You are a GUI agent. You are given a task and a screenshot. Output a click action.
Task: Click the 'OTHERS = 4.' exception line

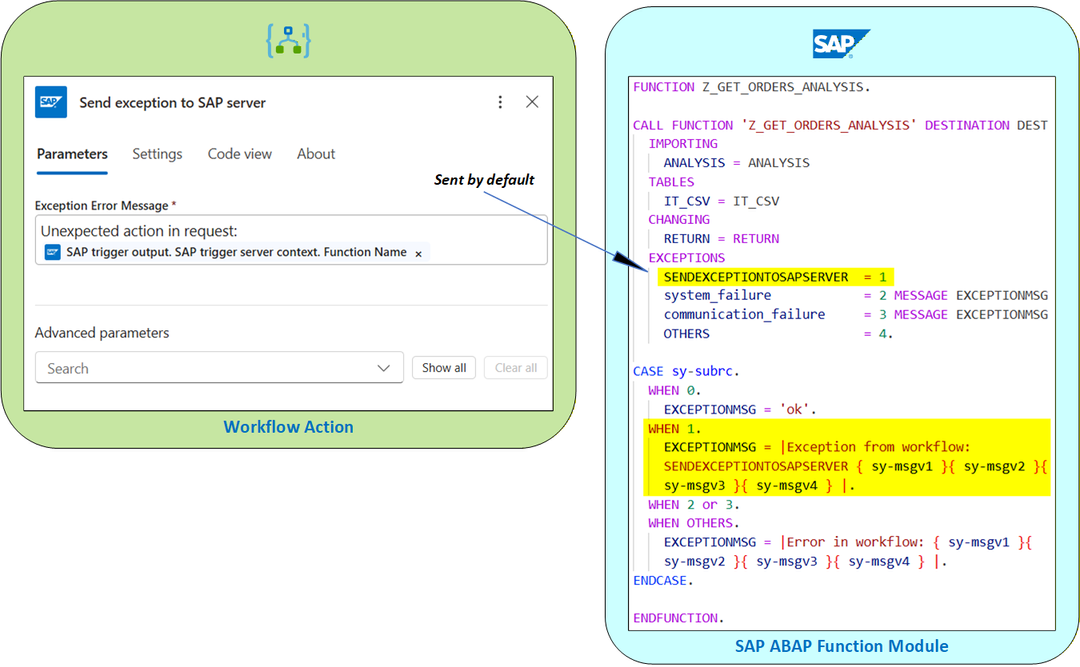coord(778,334)
